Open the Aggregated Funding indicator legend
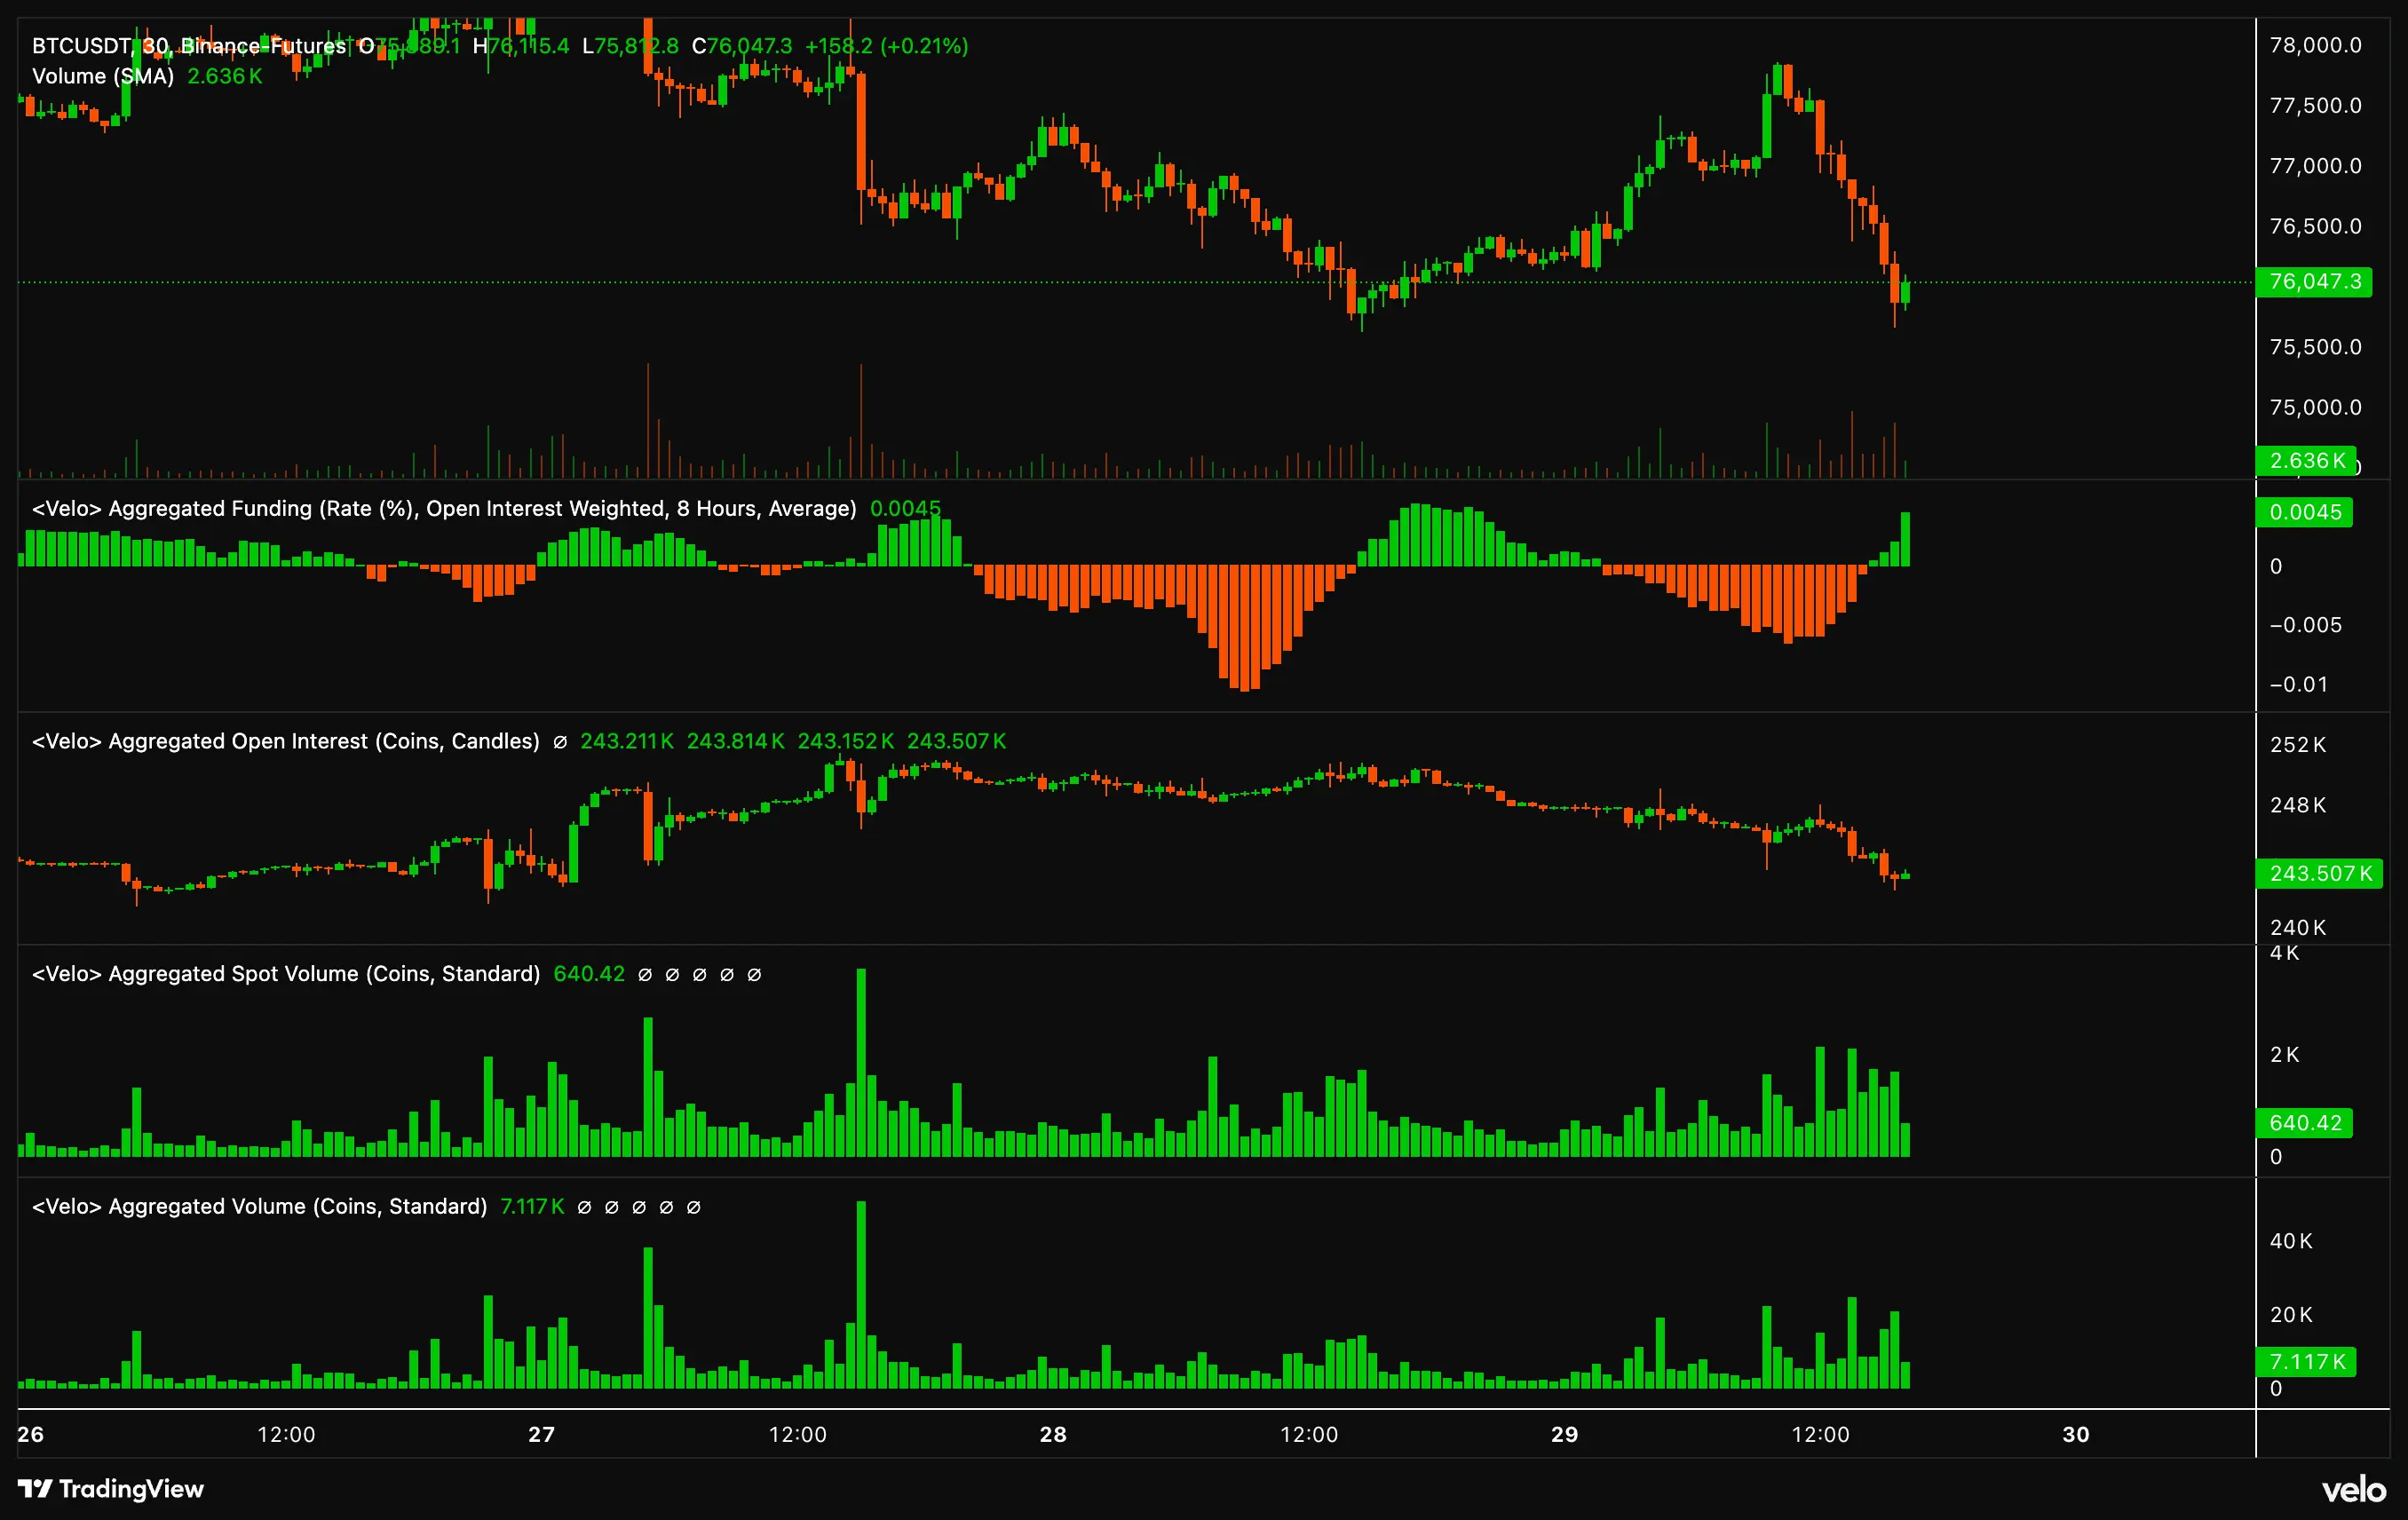Screen dimensions: 2408x1520 coord(443,508)
